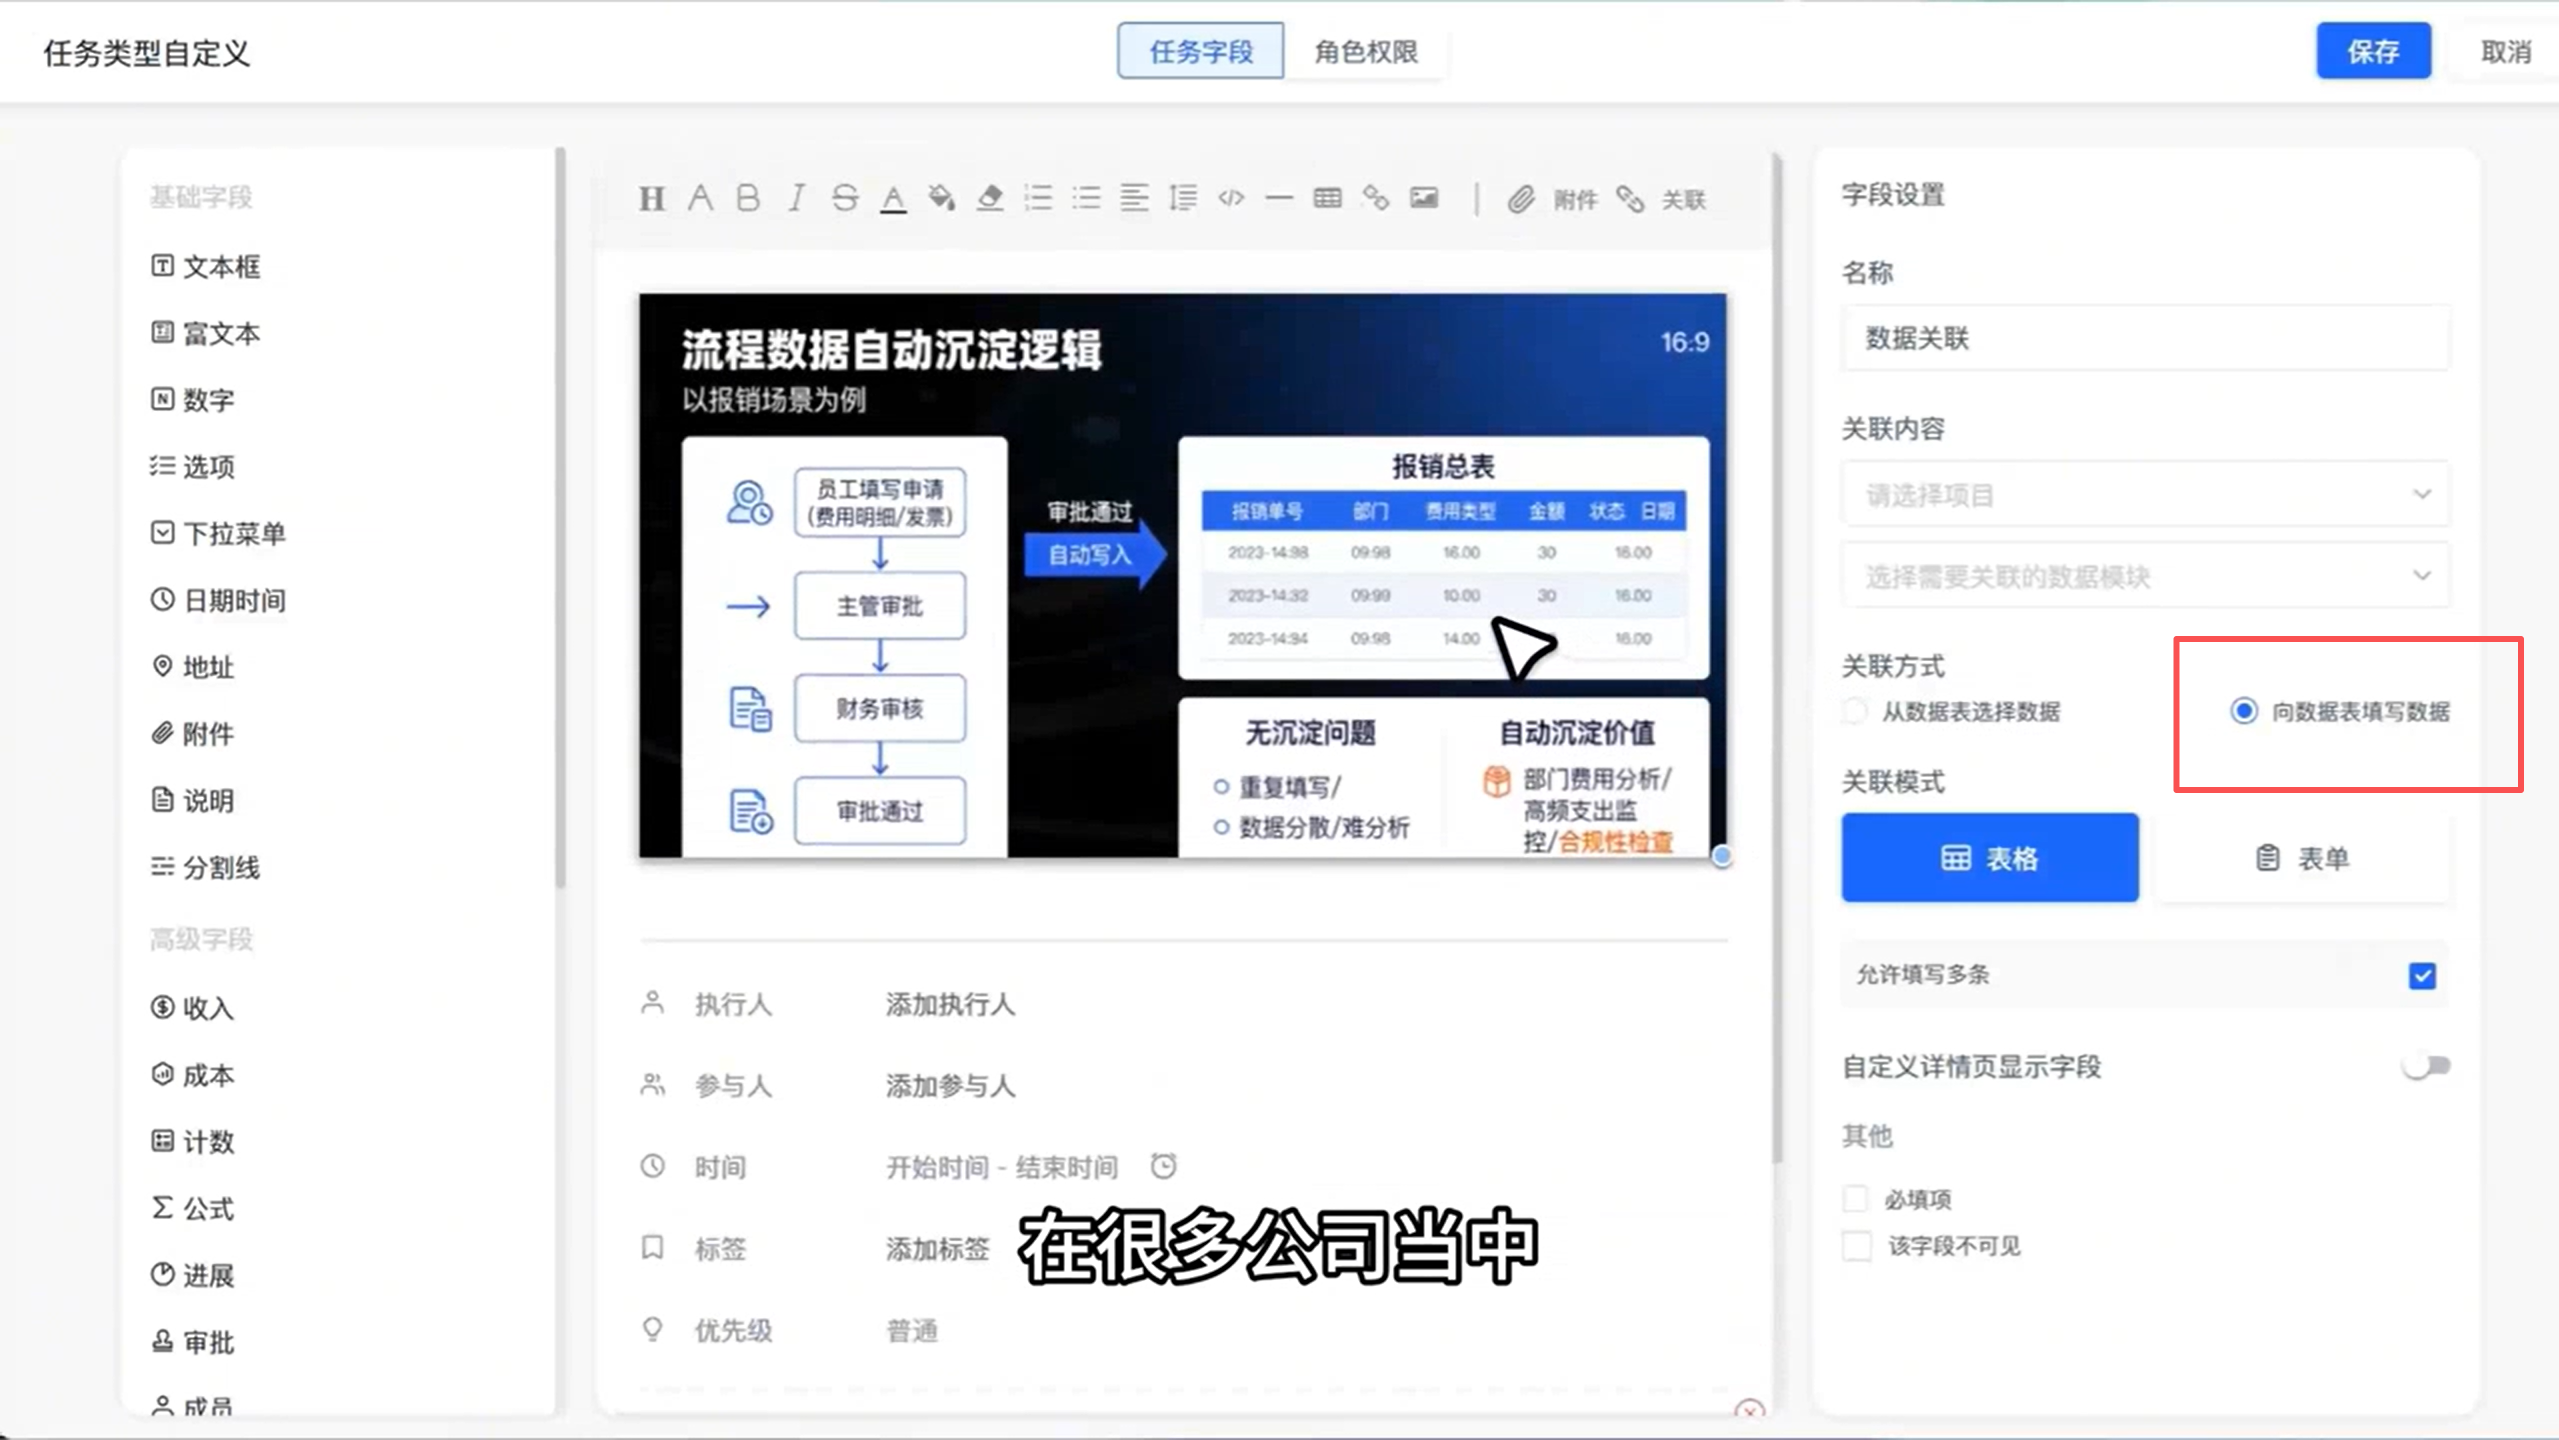The width and height of the screenshot is (2559, 1440).
Task: Choose the 表格 association mode
Action: pos(1990,858)
